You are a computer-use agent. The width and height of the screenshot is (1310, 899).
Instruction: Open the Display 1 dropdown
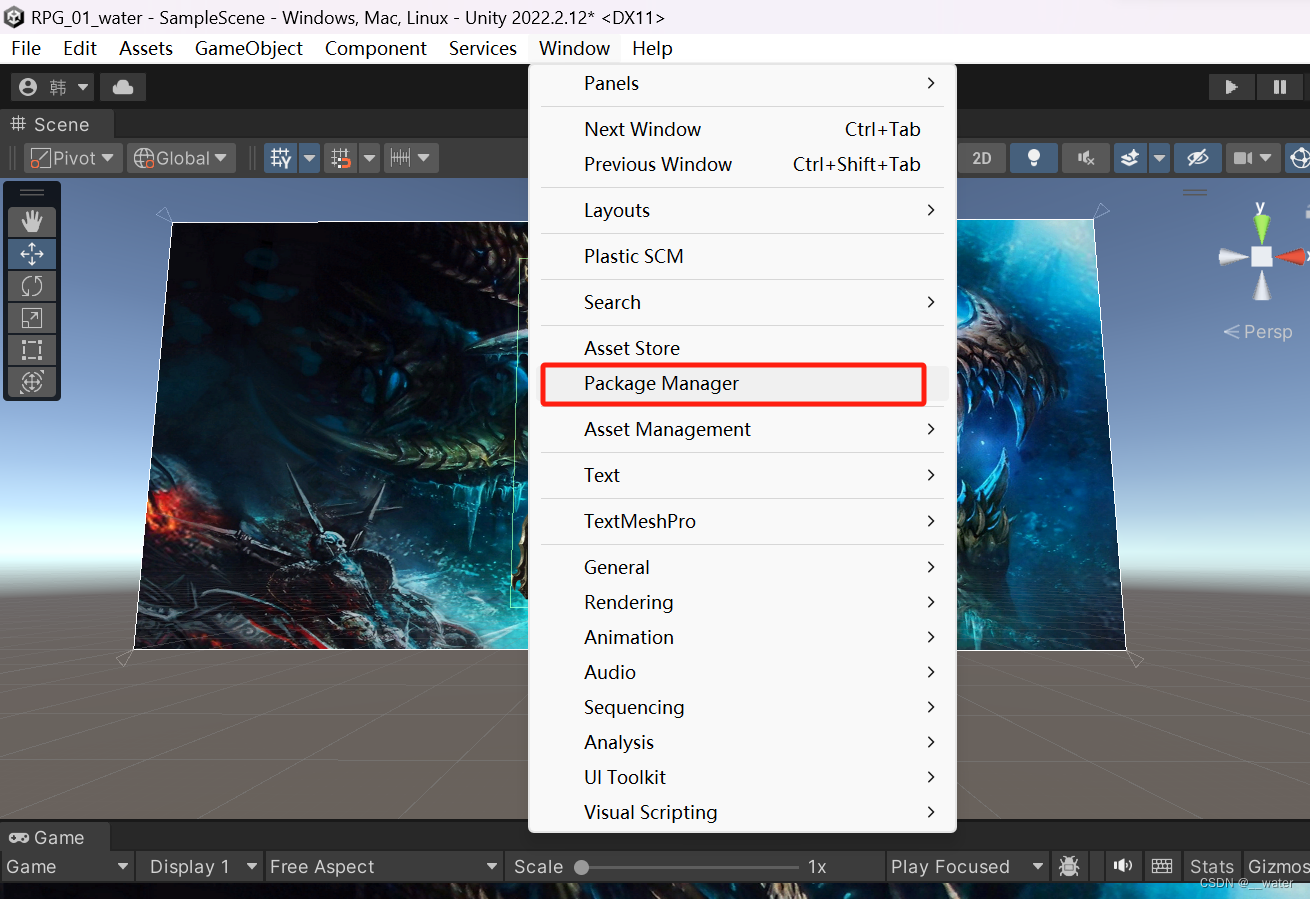click(x=201, y=866)
